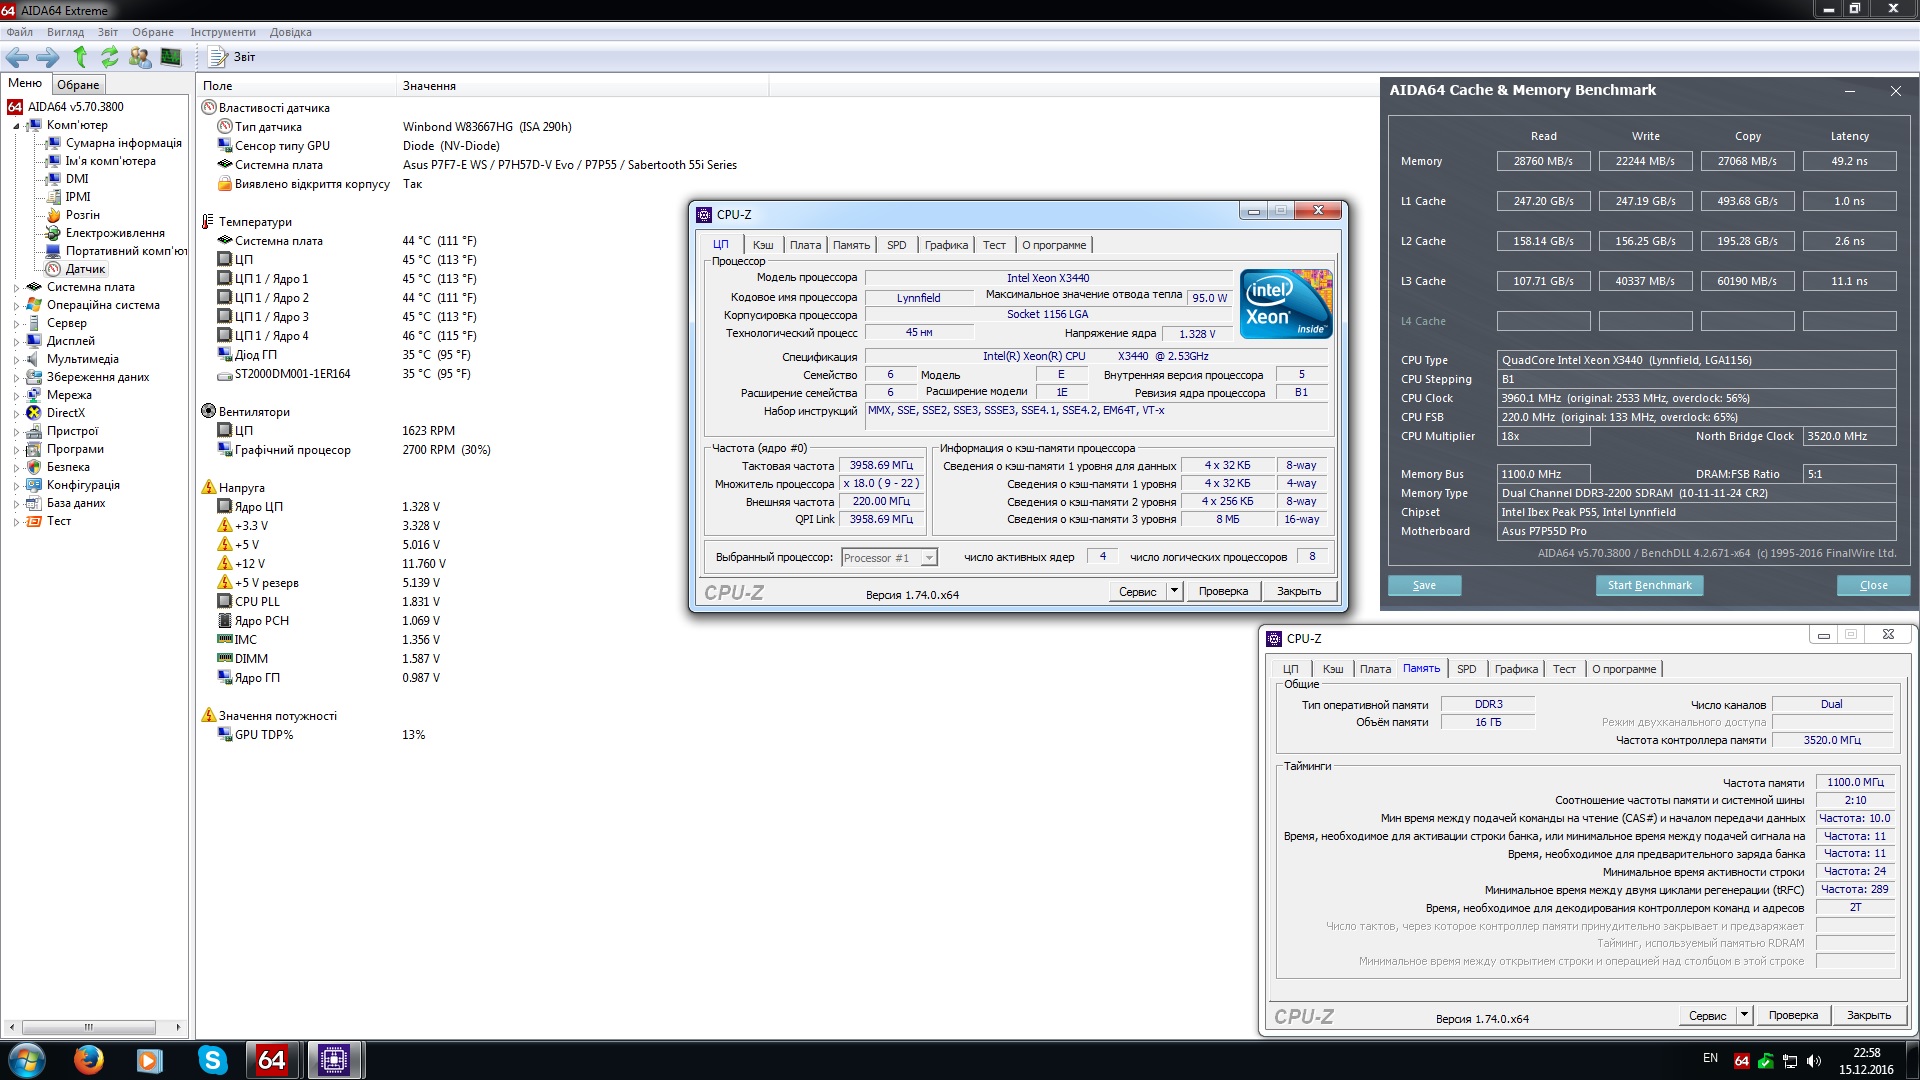Open Skype from the taskbar
This screenshot has width=1920, height=1080.
[212, 1059]
